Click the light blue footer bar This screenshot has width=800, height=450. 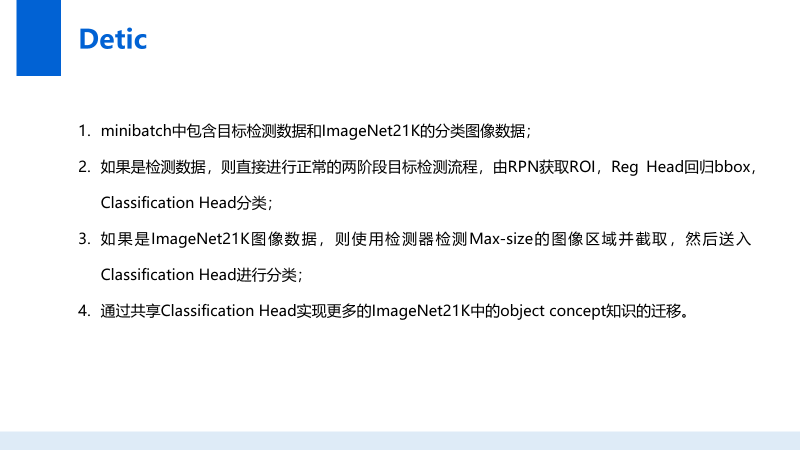pyautogui.click(x=400, y=441)
